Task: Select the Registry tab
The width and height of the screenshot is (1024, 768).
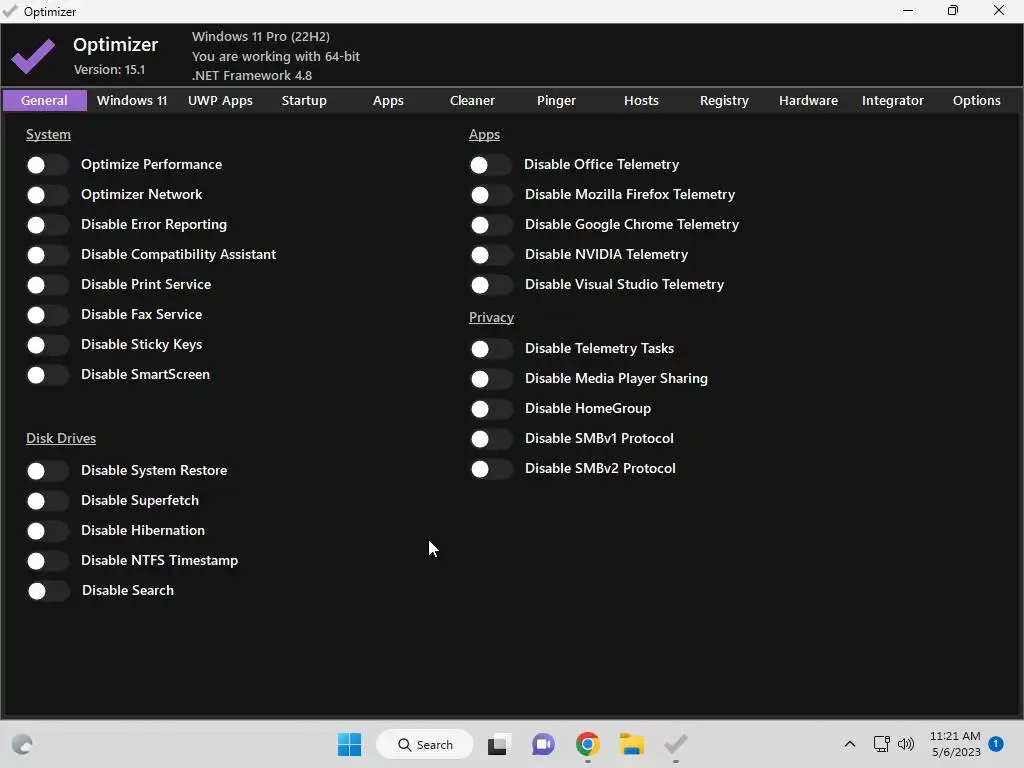Action: [x=724, y=101]
